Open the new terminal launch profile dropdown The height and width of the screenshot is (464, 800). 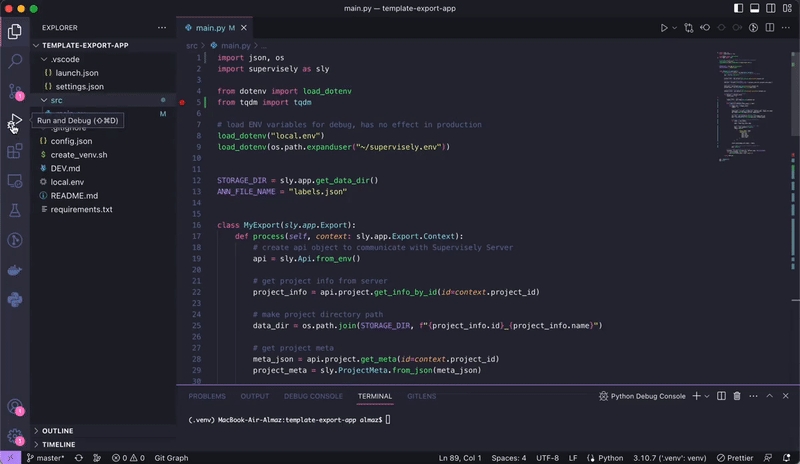[x=707, y=396]
